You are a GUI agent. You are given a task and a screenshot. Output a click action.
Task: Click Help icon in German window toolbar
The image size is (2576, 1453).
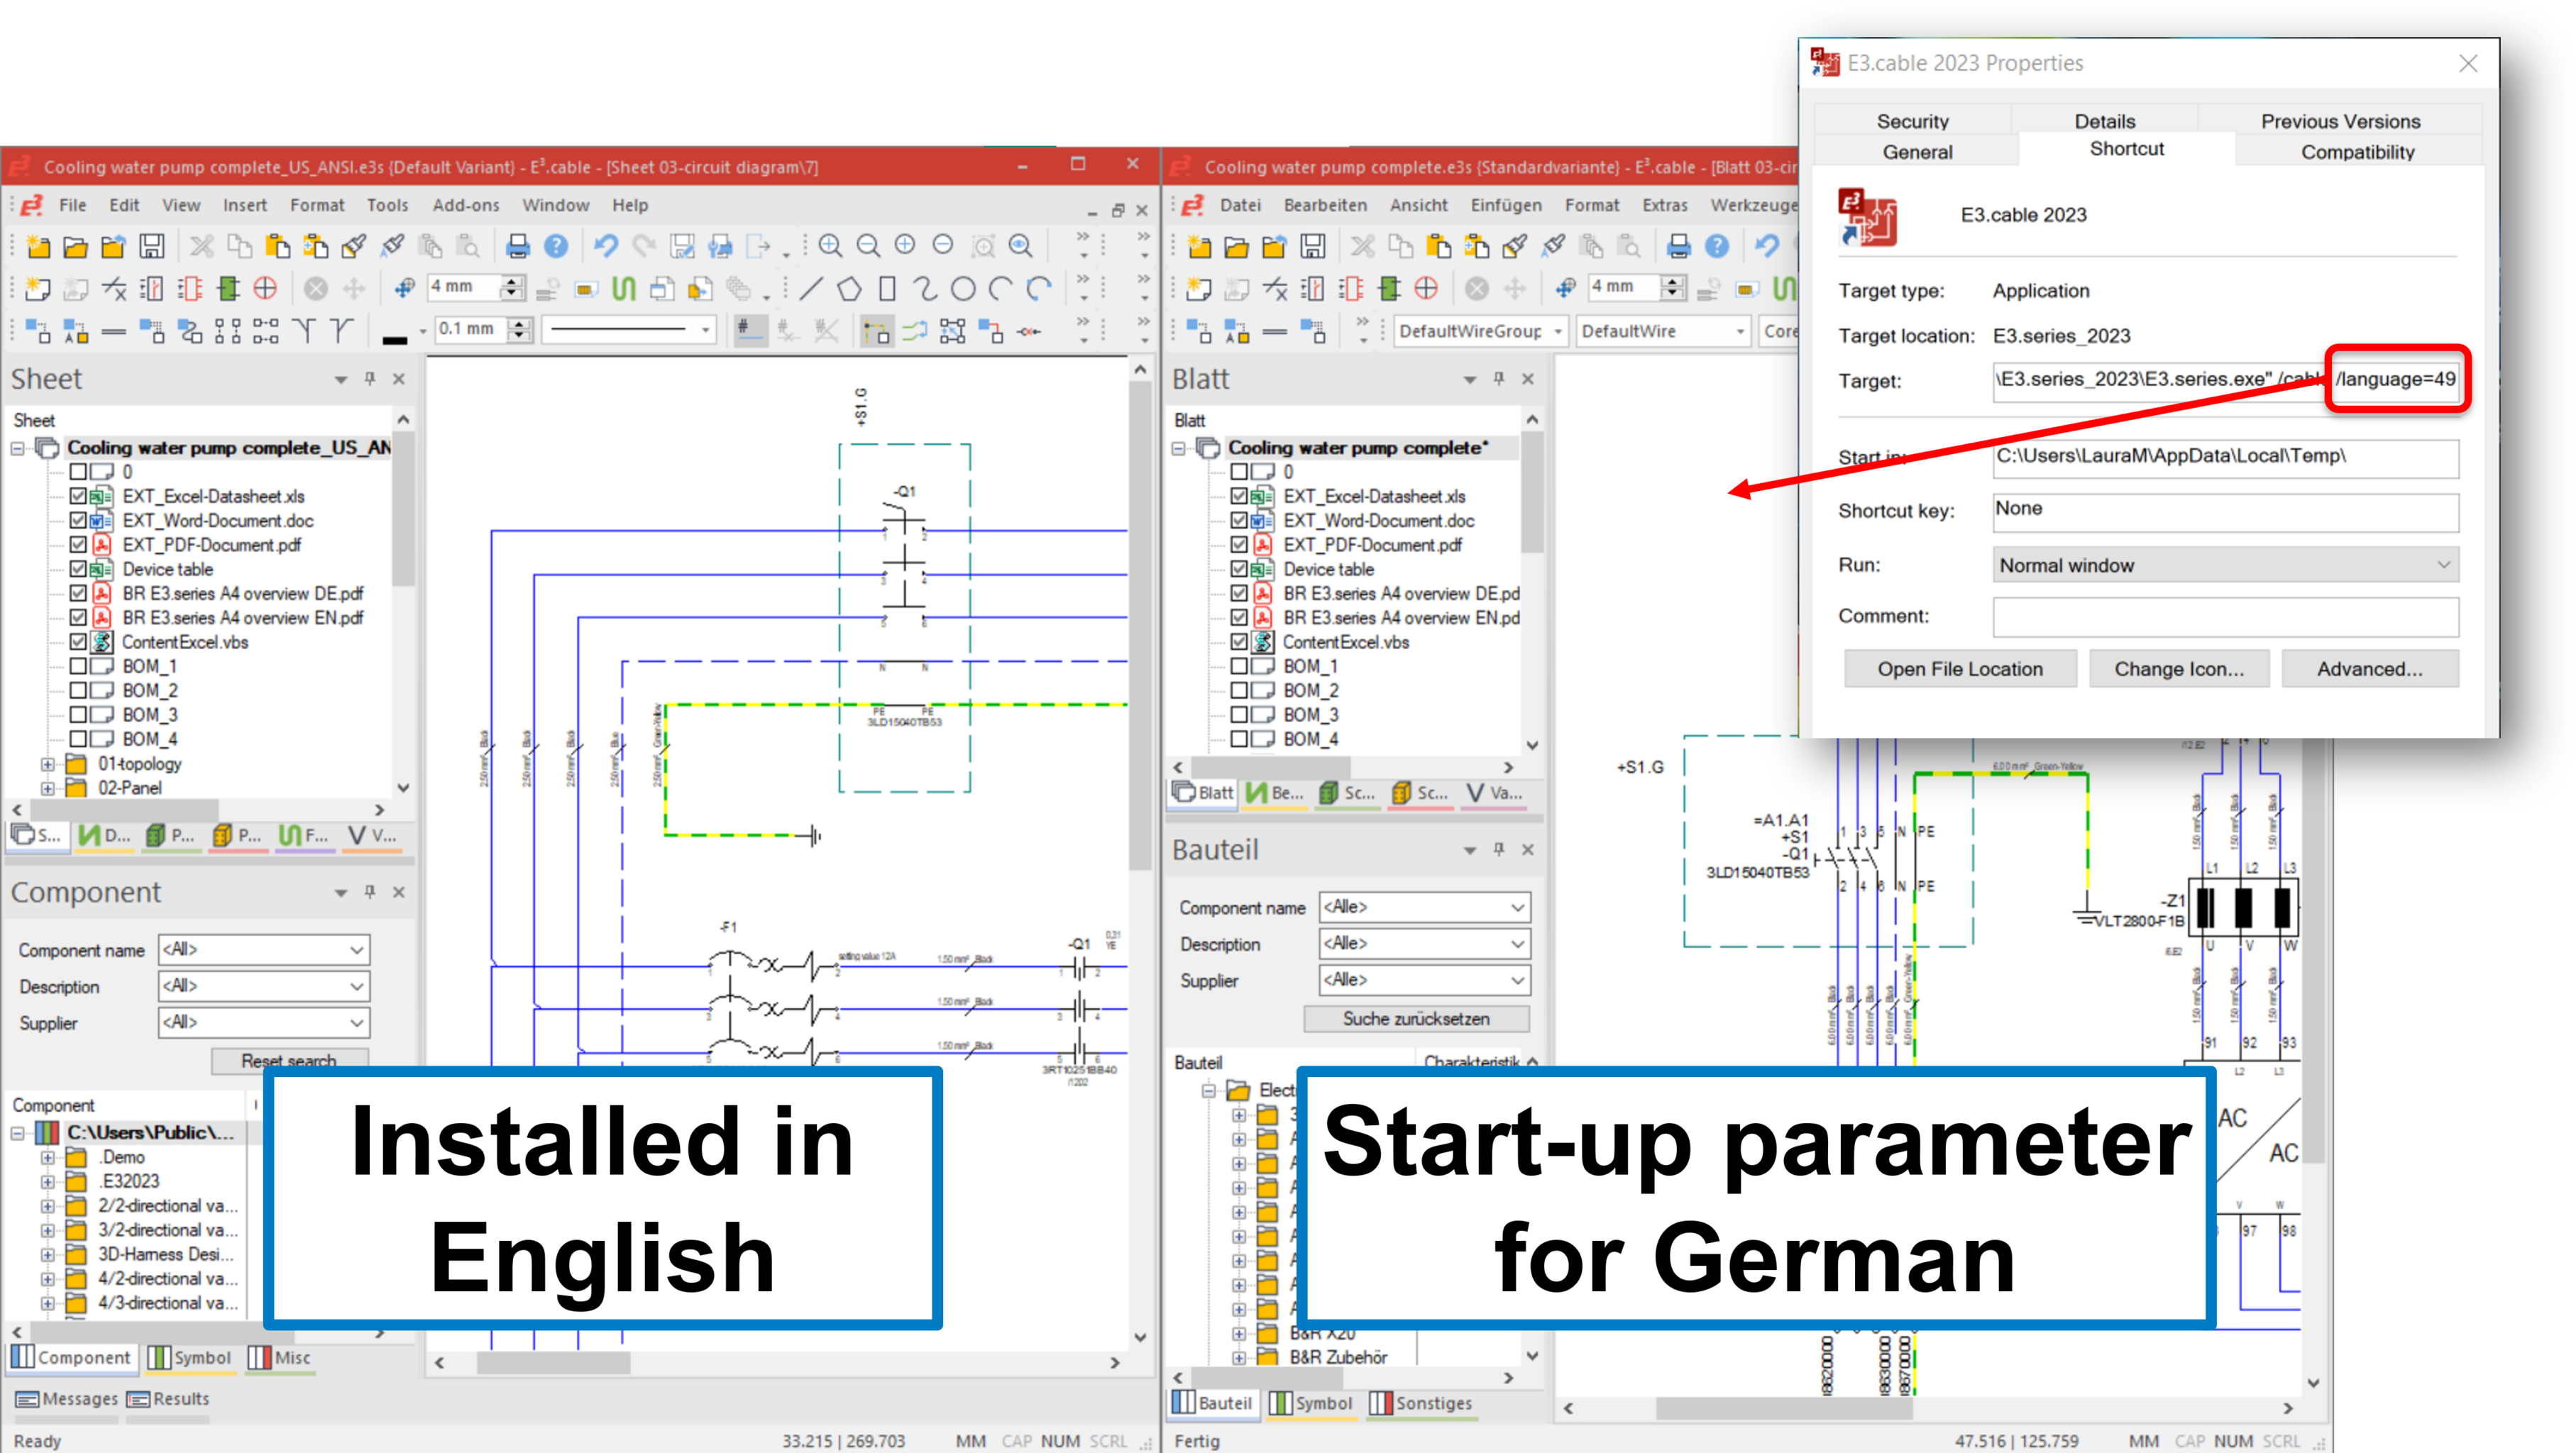pyautogui.click(x=1717, y=246)
